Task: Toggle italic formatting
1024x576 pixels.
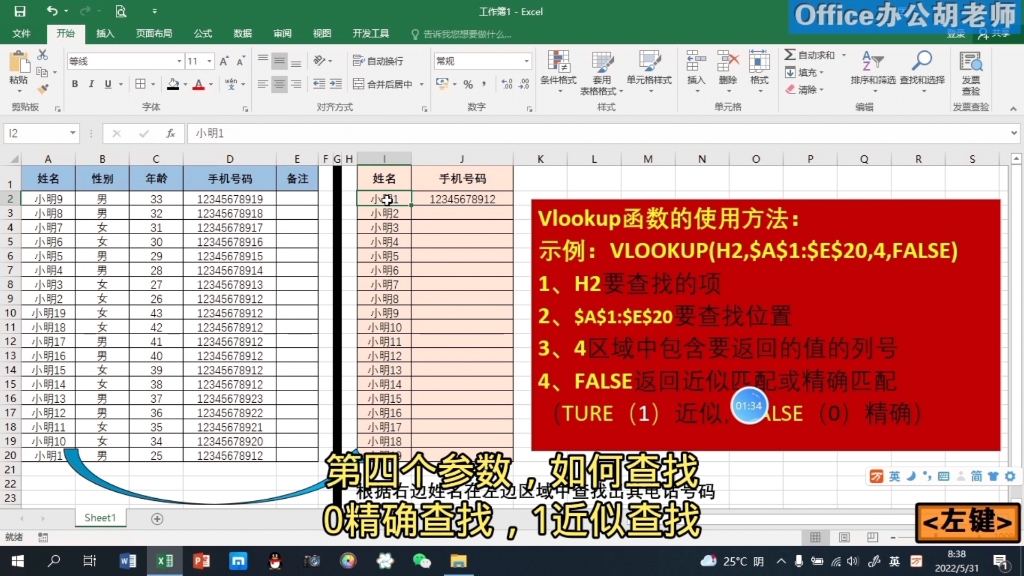Action: pos(90,83)
